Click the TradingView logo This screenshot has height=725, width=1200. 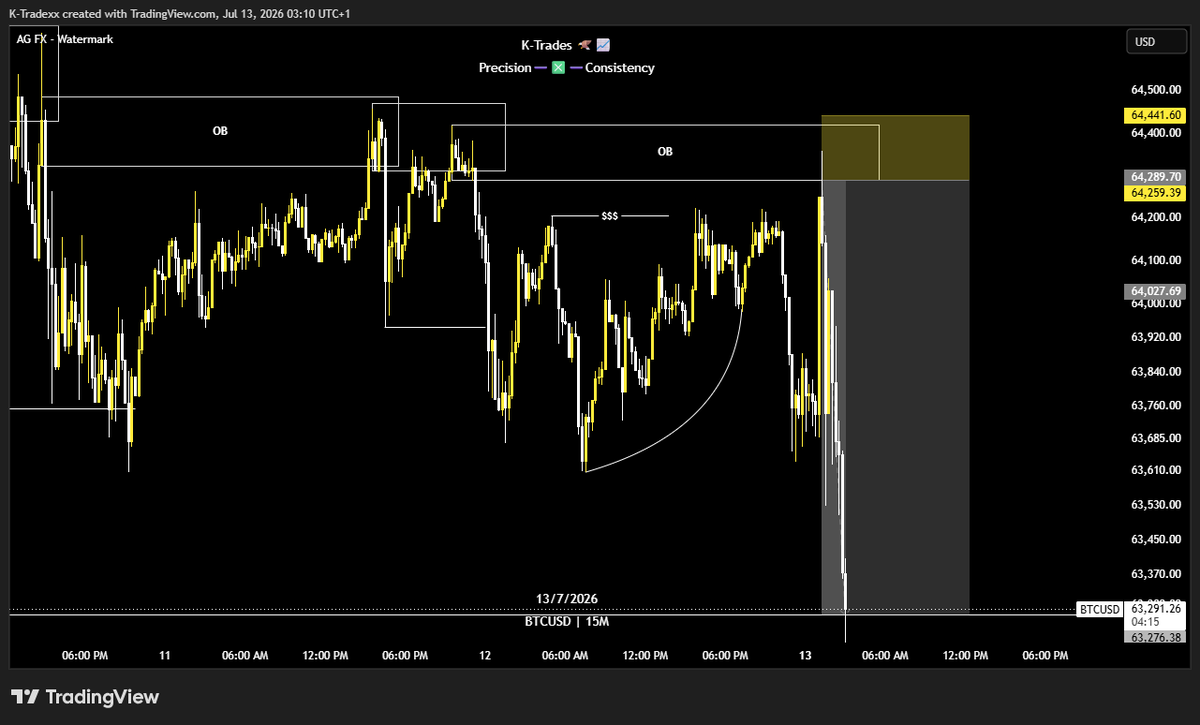[85, 697]
